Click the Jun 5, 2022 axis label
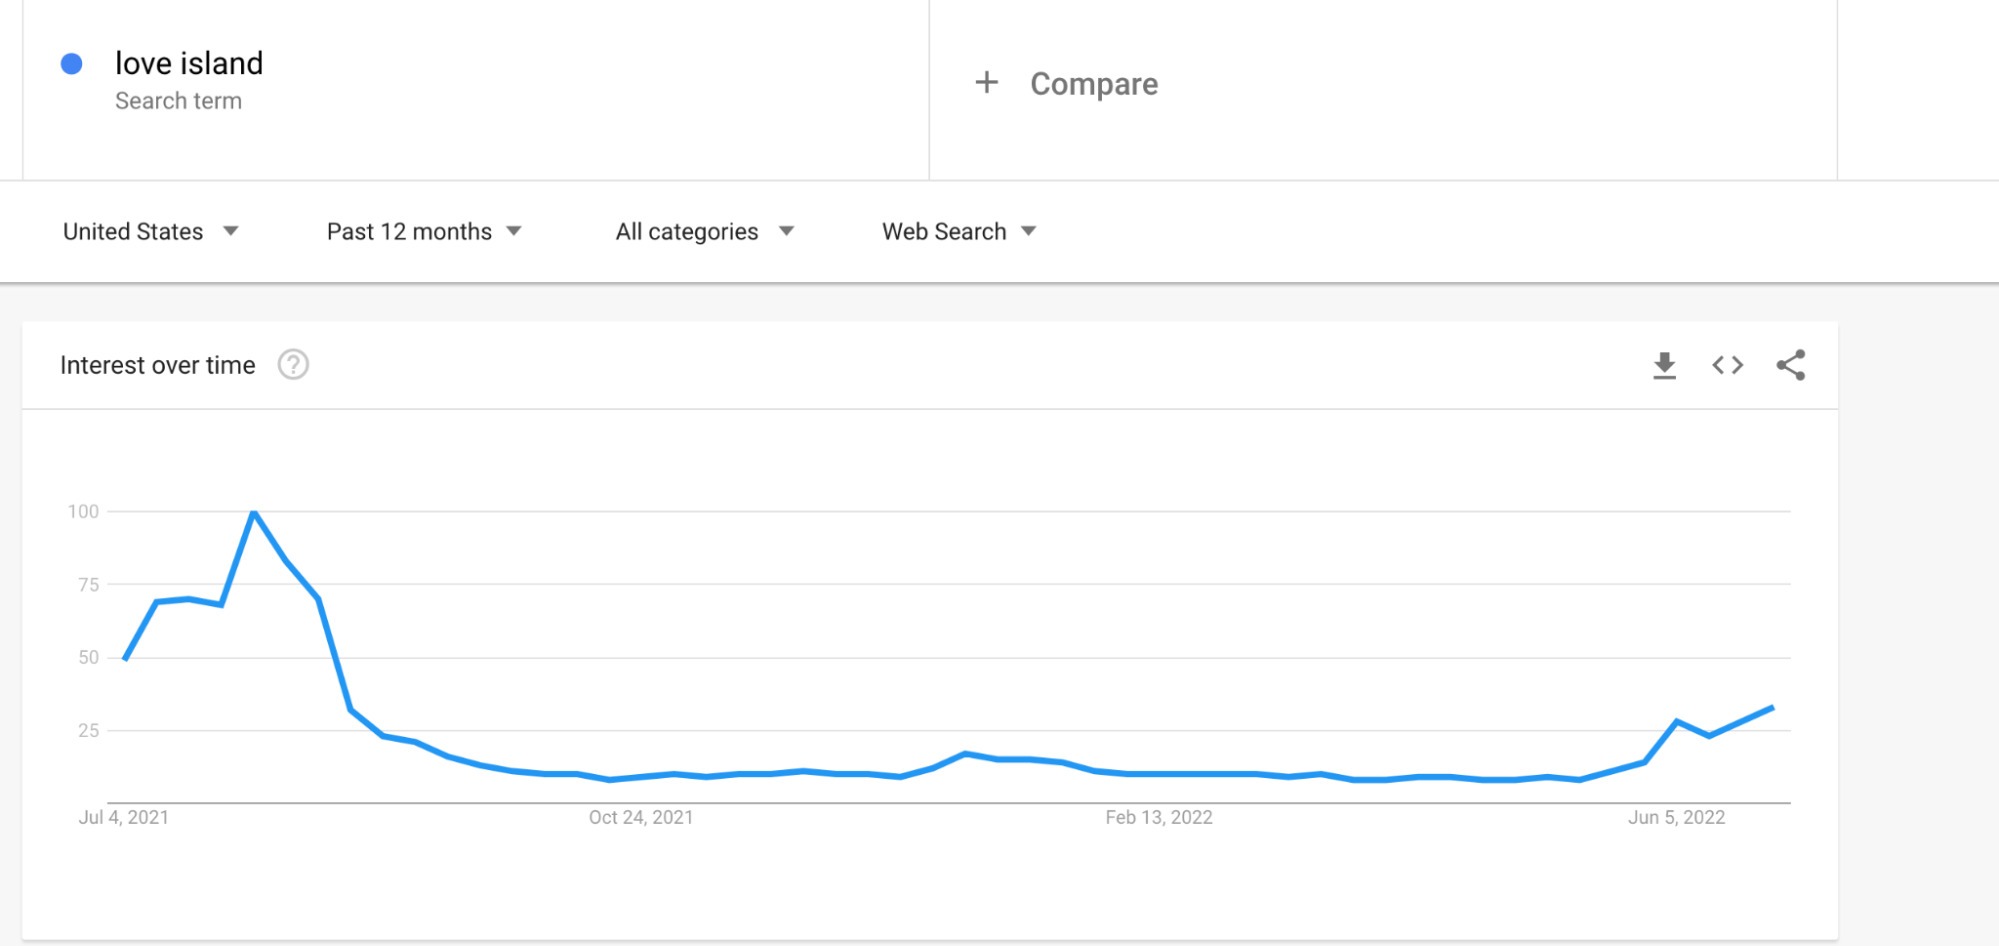 point(1676,817)
